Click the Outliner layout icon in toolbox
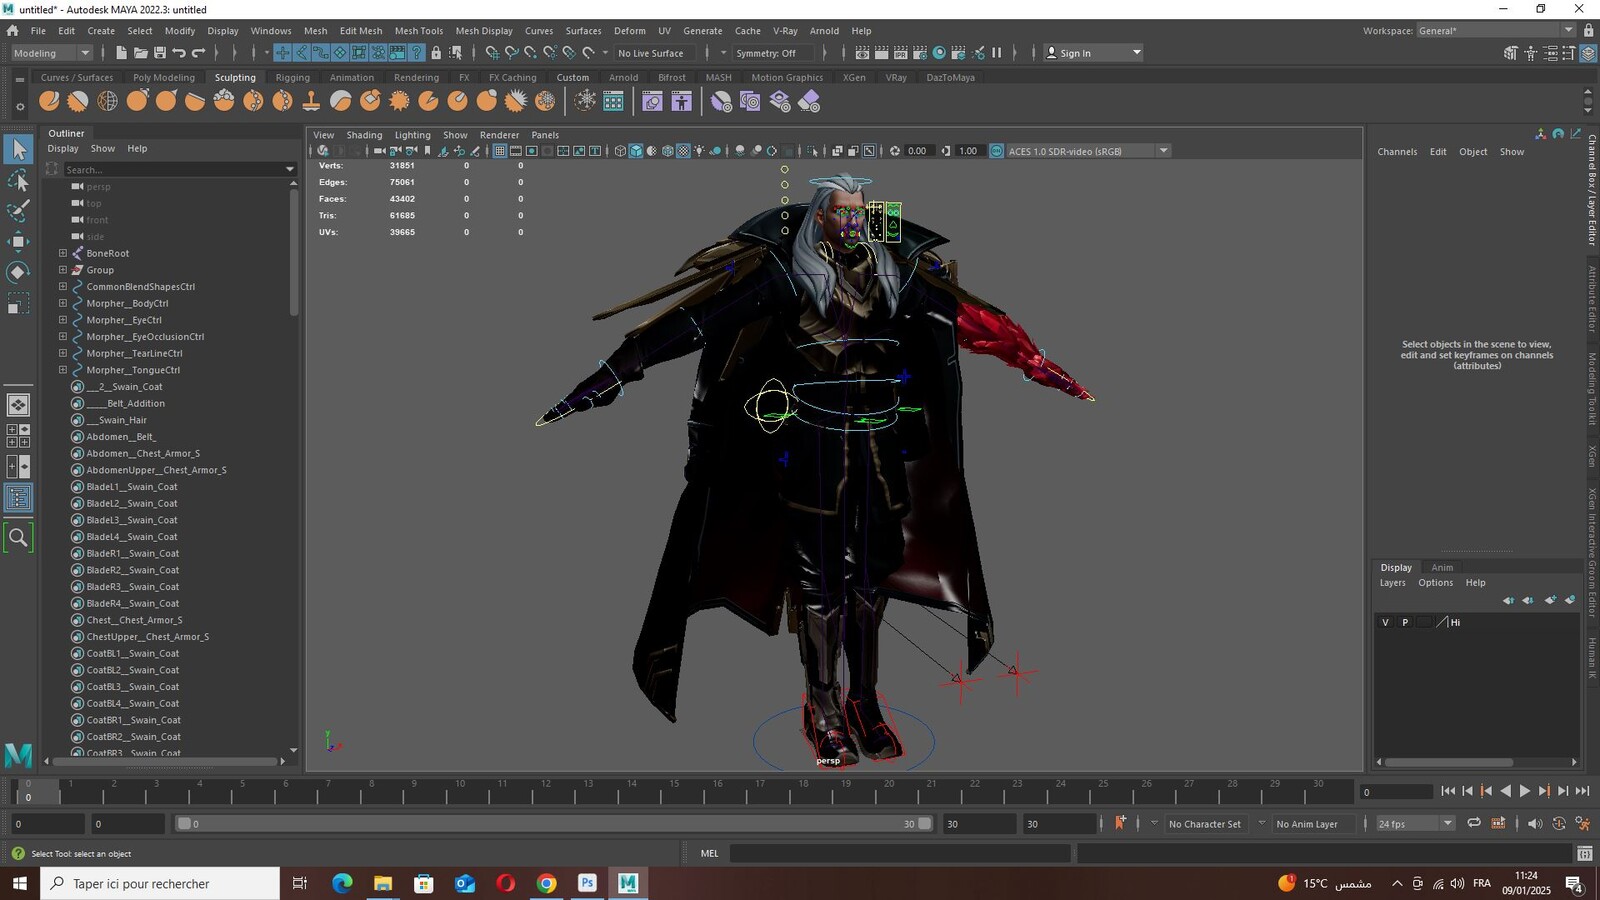1600x900 pixels. 19,498
